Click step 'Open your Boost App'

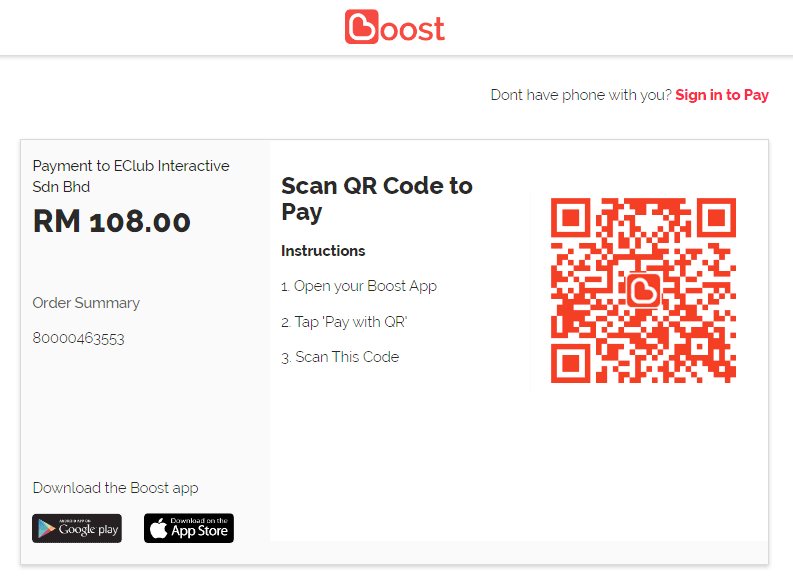360,286
